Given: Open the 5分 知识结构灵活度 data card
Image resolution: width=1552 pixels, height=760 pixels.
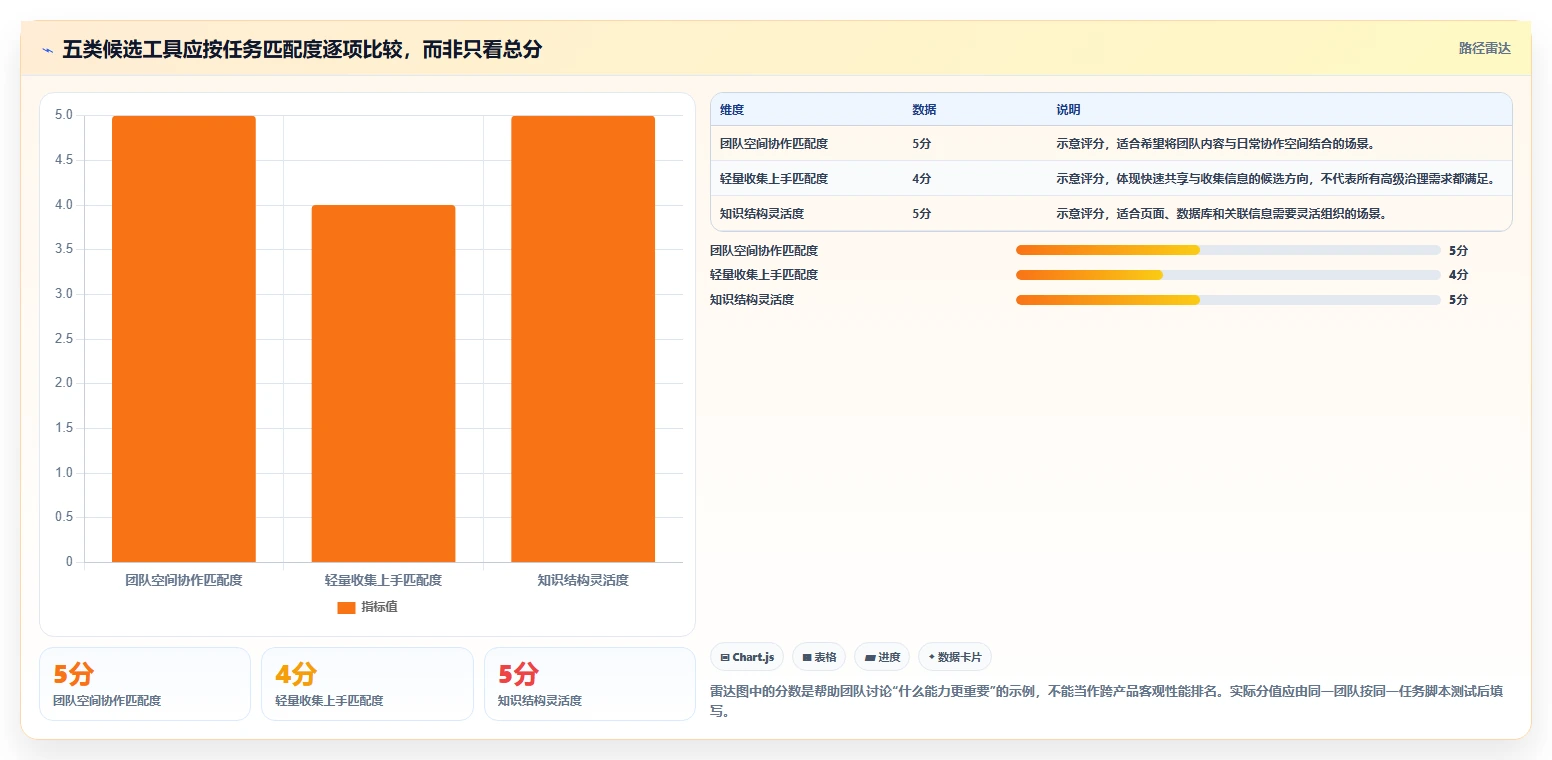Looking at the screenshot, I should (590, 684).
